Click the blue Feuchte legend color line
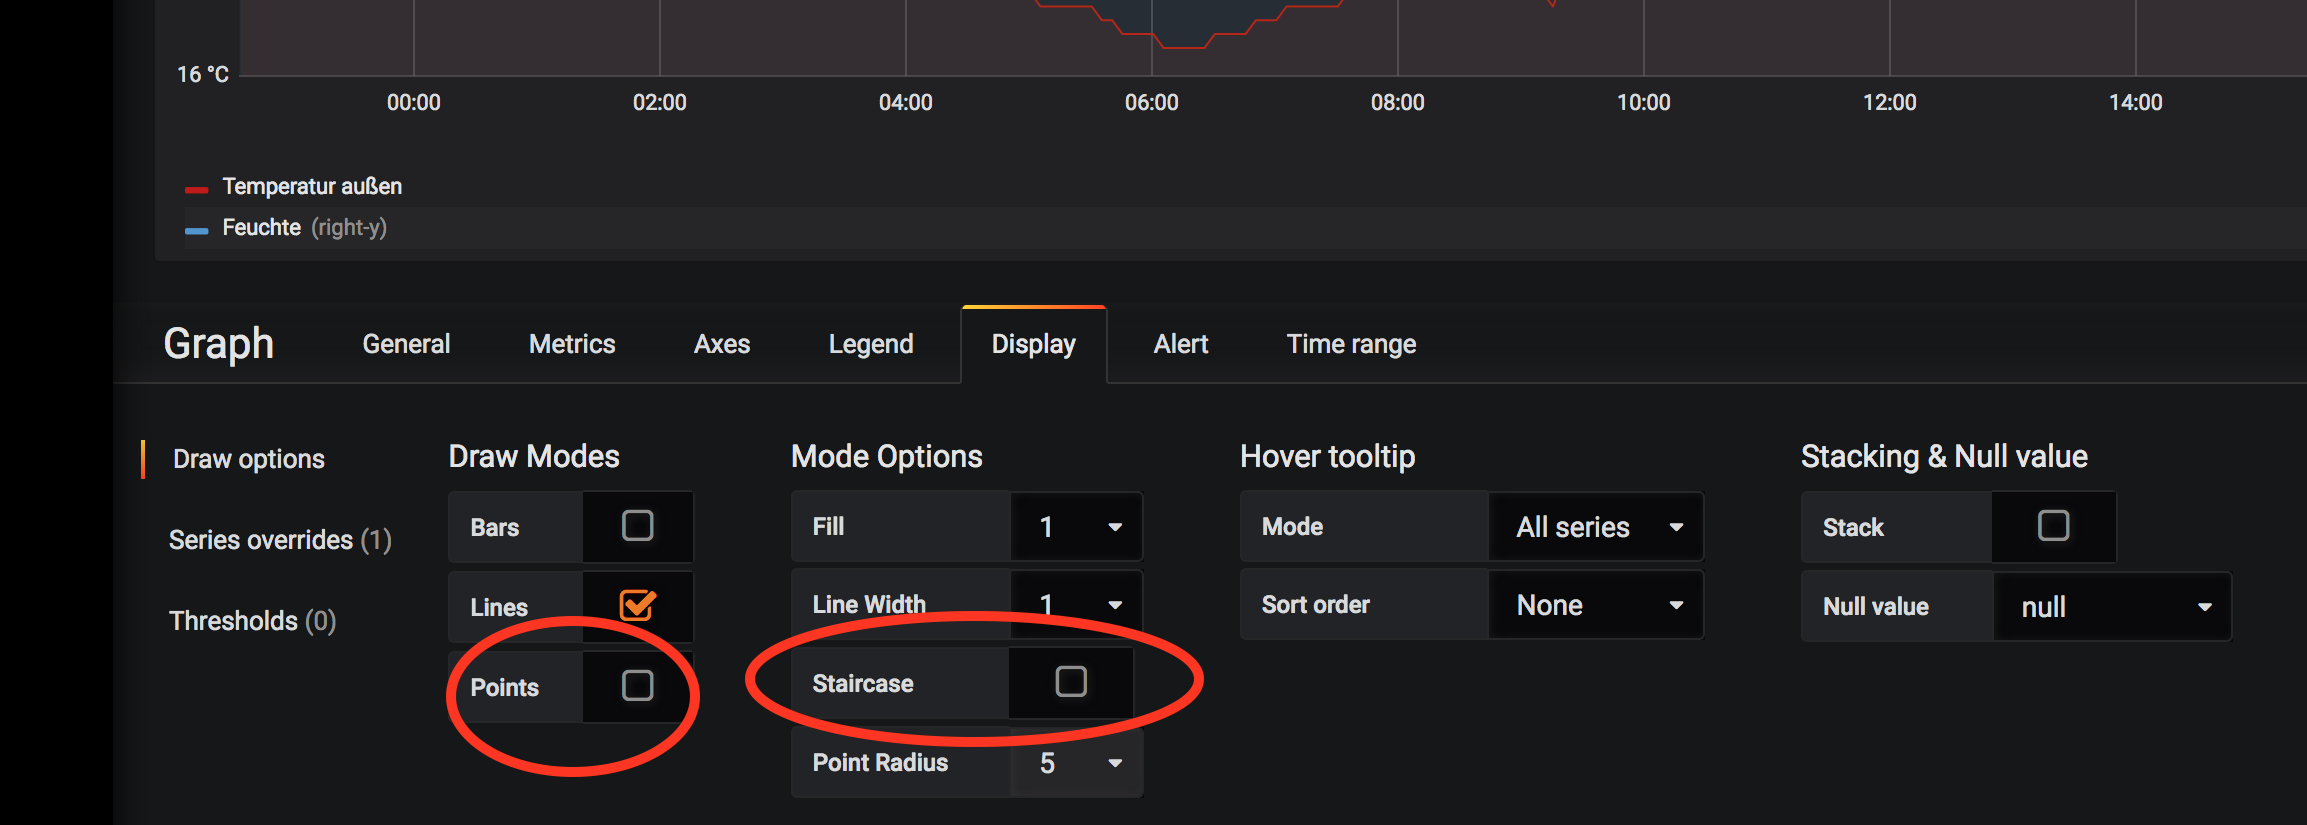Viewport: 2307px width, 825px height. tap(196, 230)
